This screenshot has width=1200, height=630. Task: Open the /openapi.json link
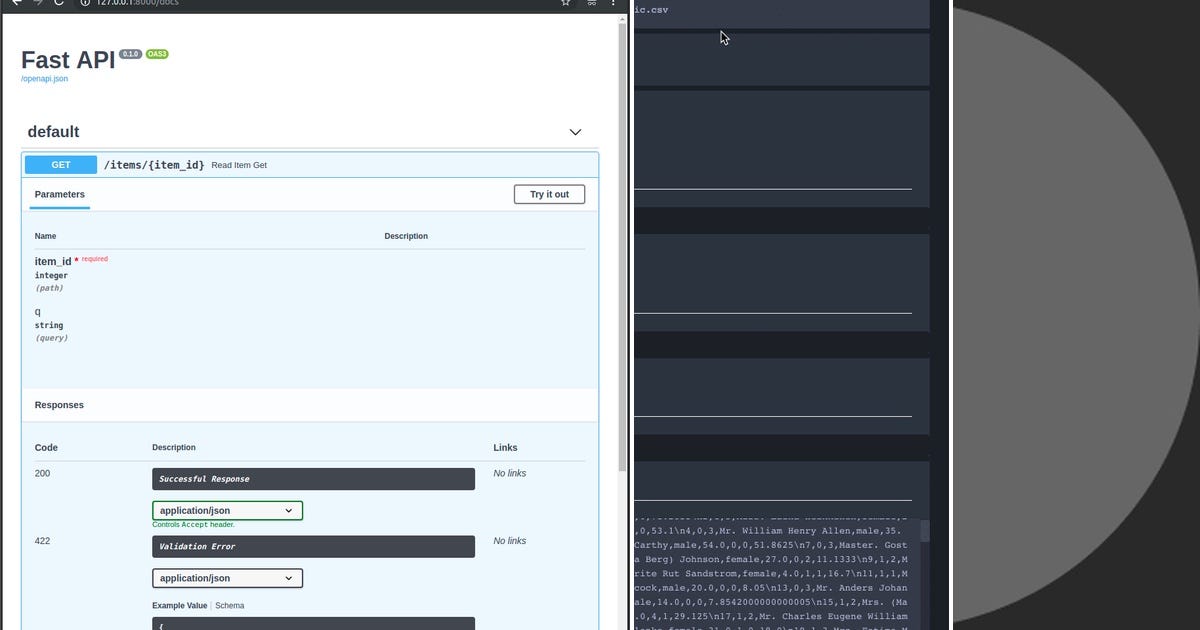click(x=43, y=78)
